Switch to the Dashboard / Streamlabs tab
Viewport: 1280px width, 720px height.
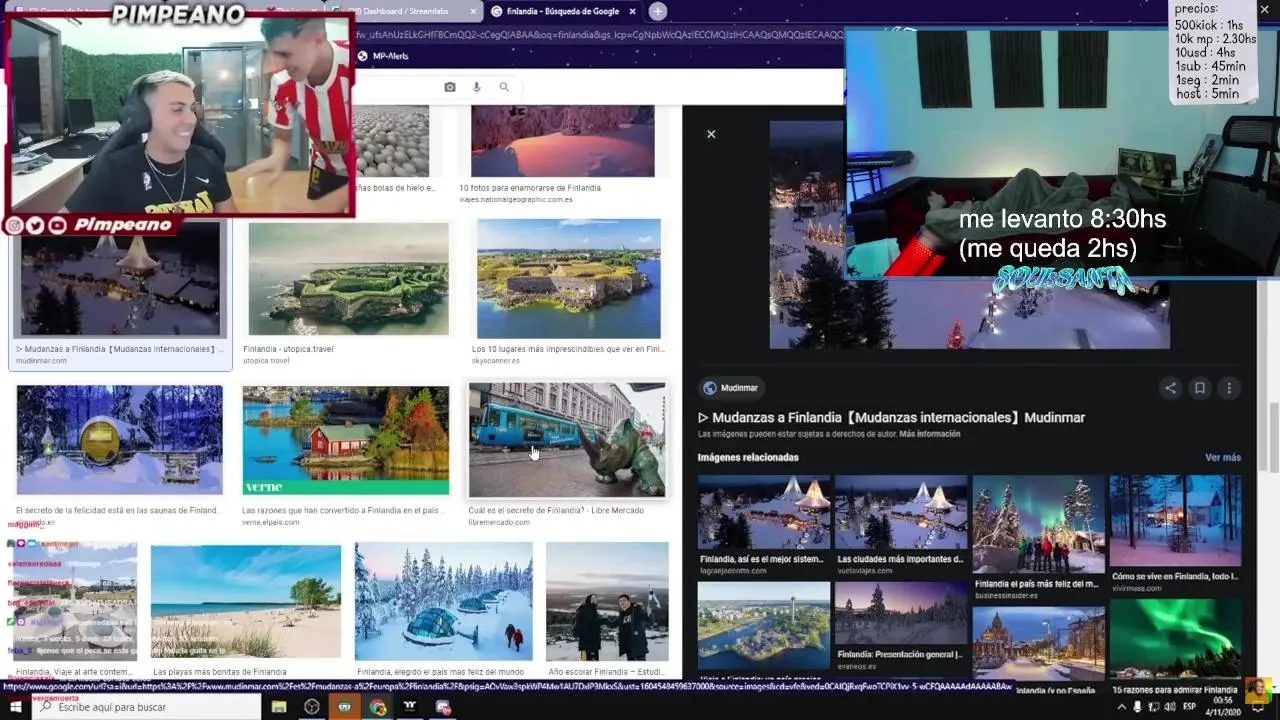(x=404, y=11)
